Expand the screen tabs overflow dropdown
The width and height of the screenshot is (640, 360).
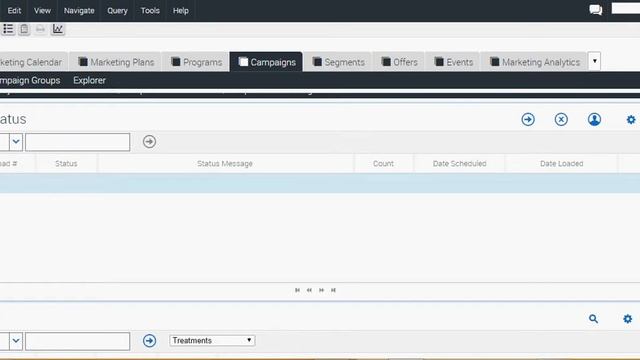pos(594,61)
